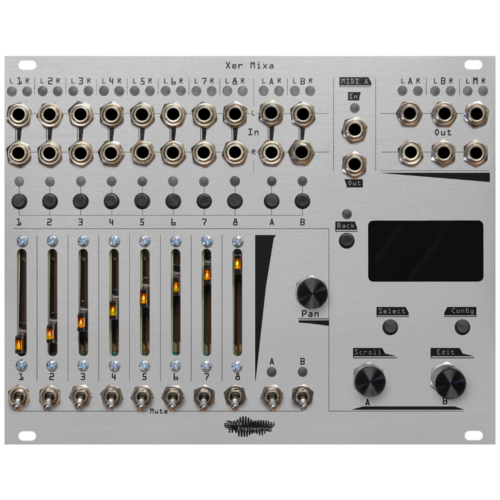Click the channel 4 fader handle

(113, 311)
